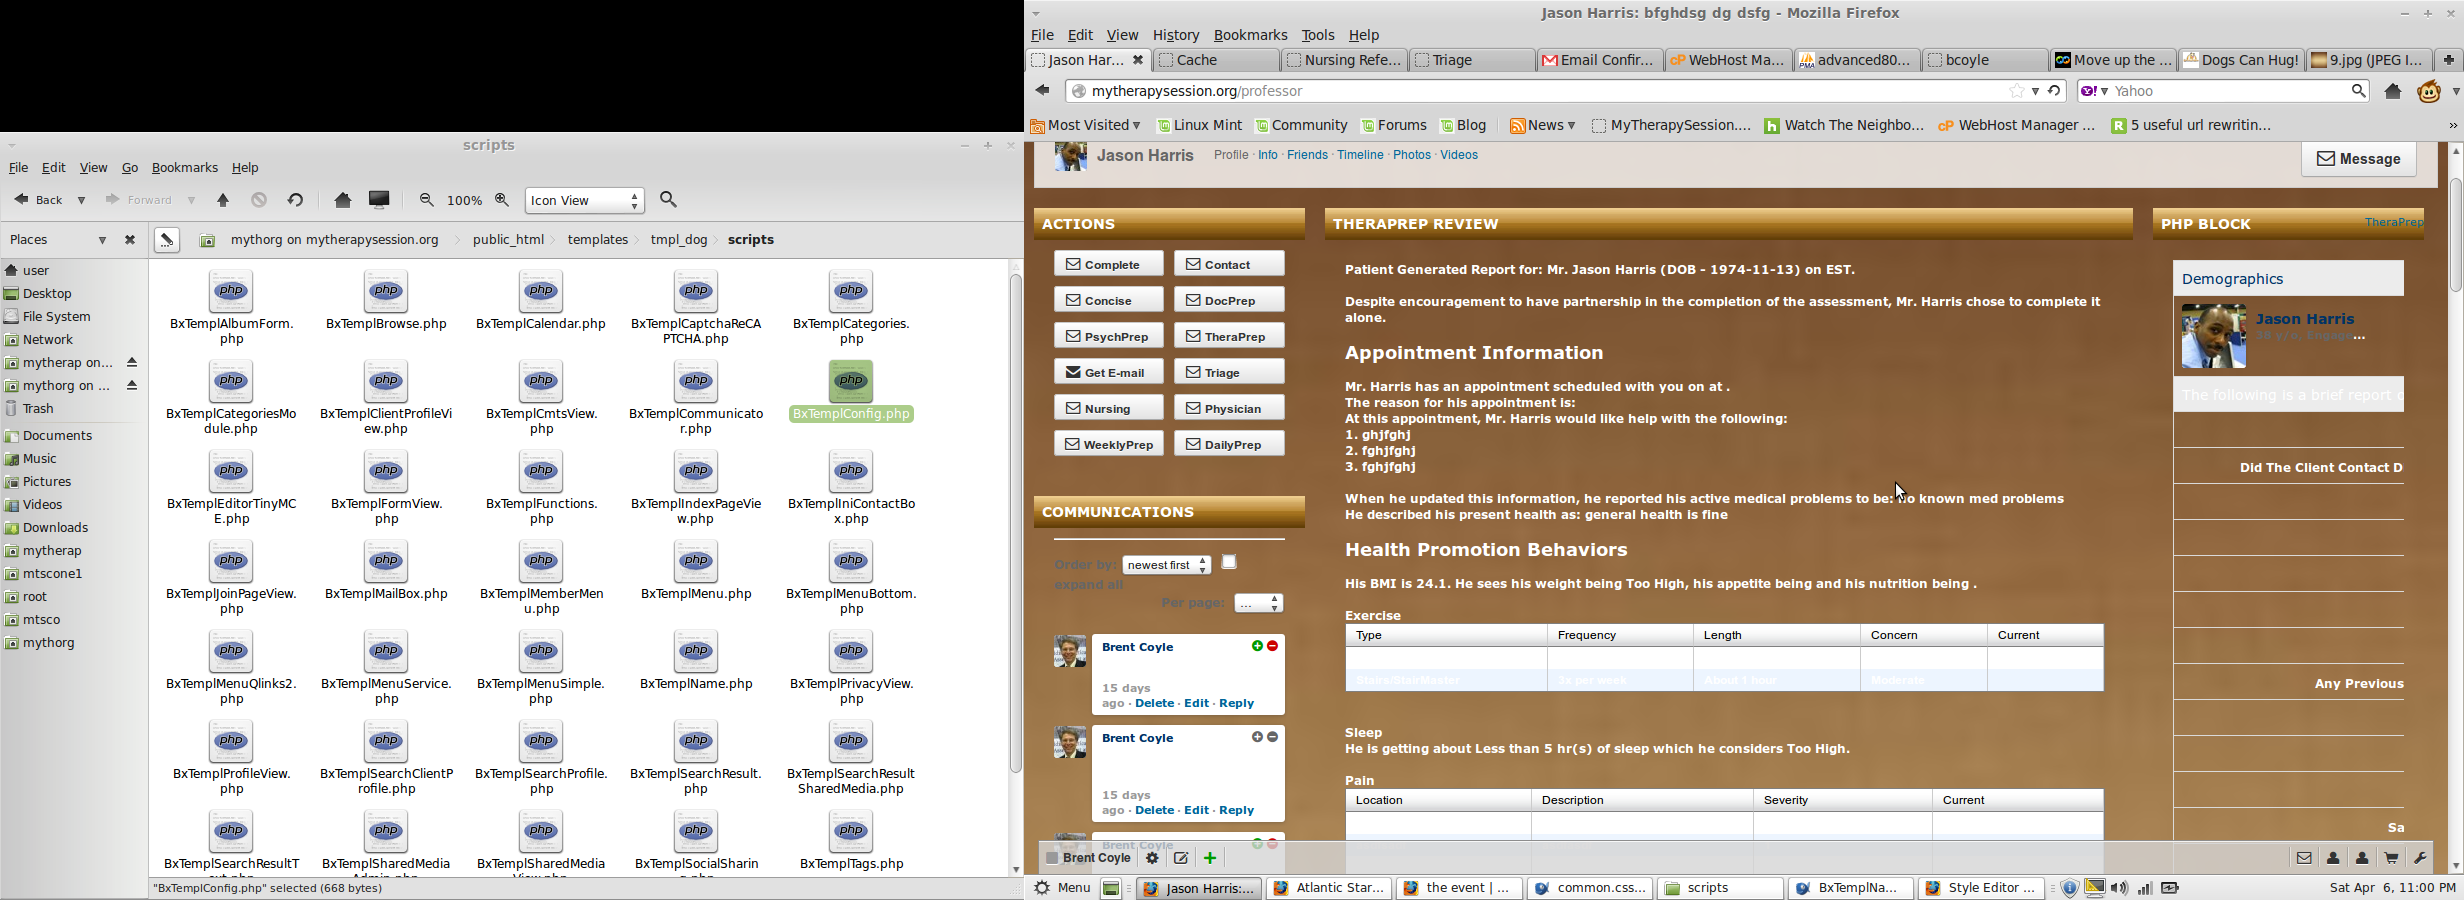
Task: Open the Icon View mode dropdown
Action: (585, 200)
